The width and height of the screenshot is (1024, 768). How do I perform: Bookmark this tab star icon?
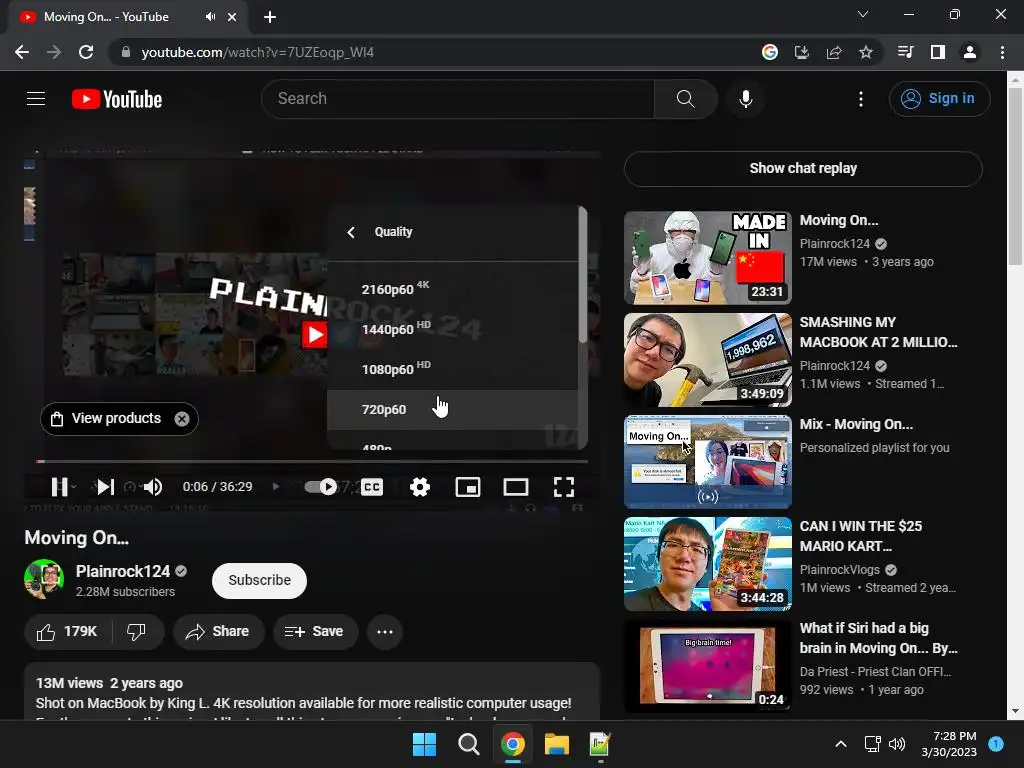point(865,52)
